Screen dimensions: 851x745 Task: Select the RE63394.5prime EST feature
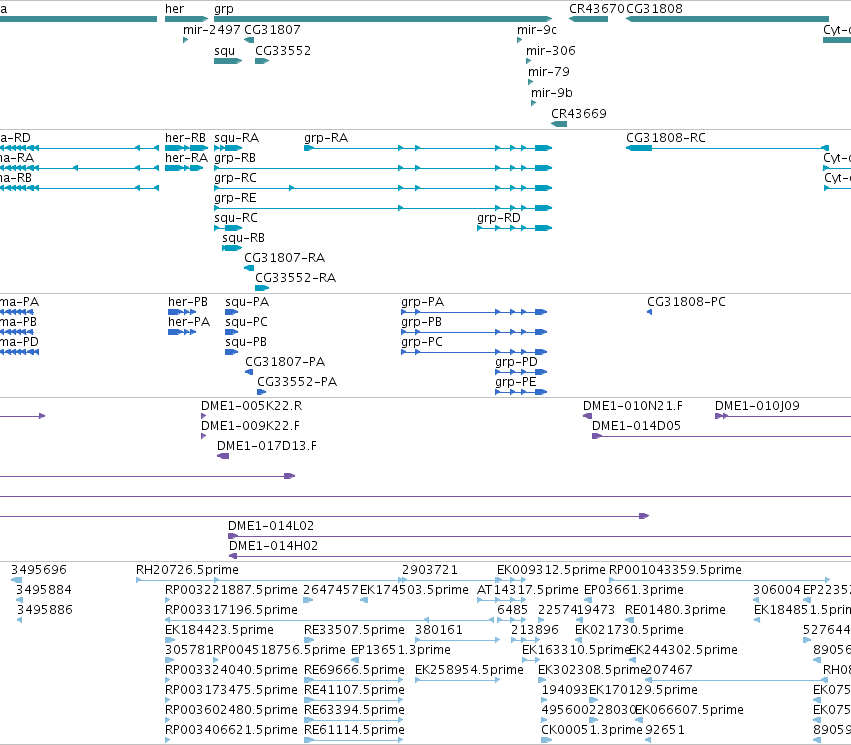pos(353,720)
